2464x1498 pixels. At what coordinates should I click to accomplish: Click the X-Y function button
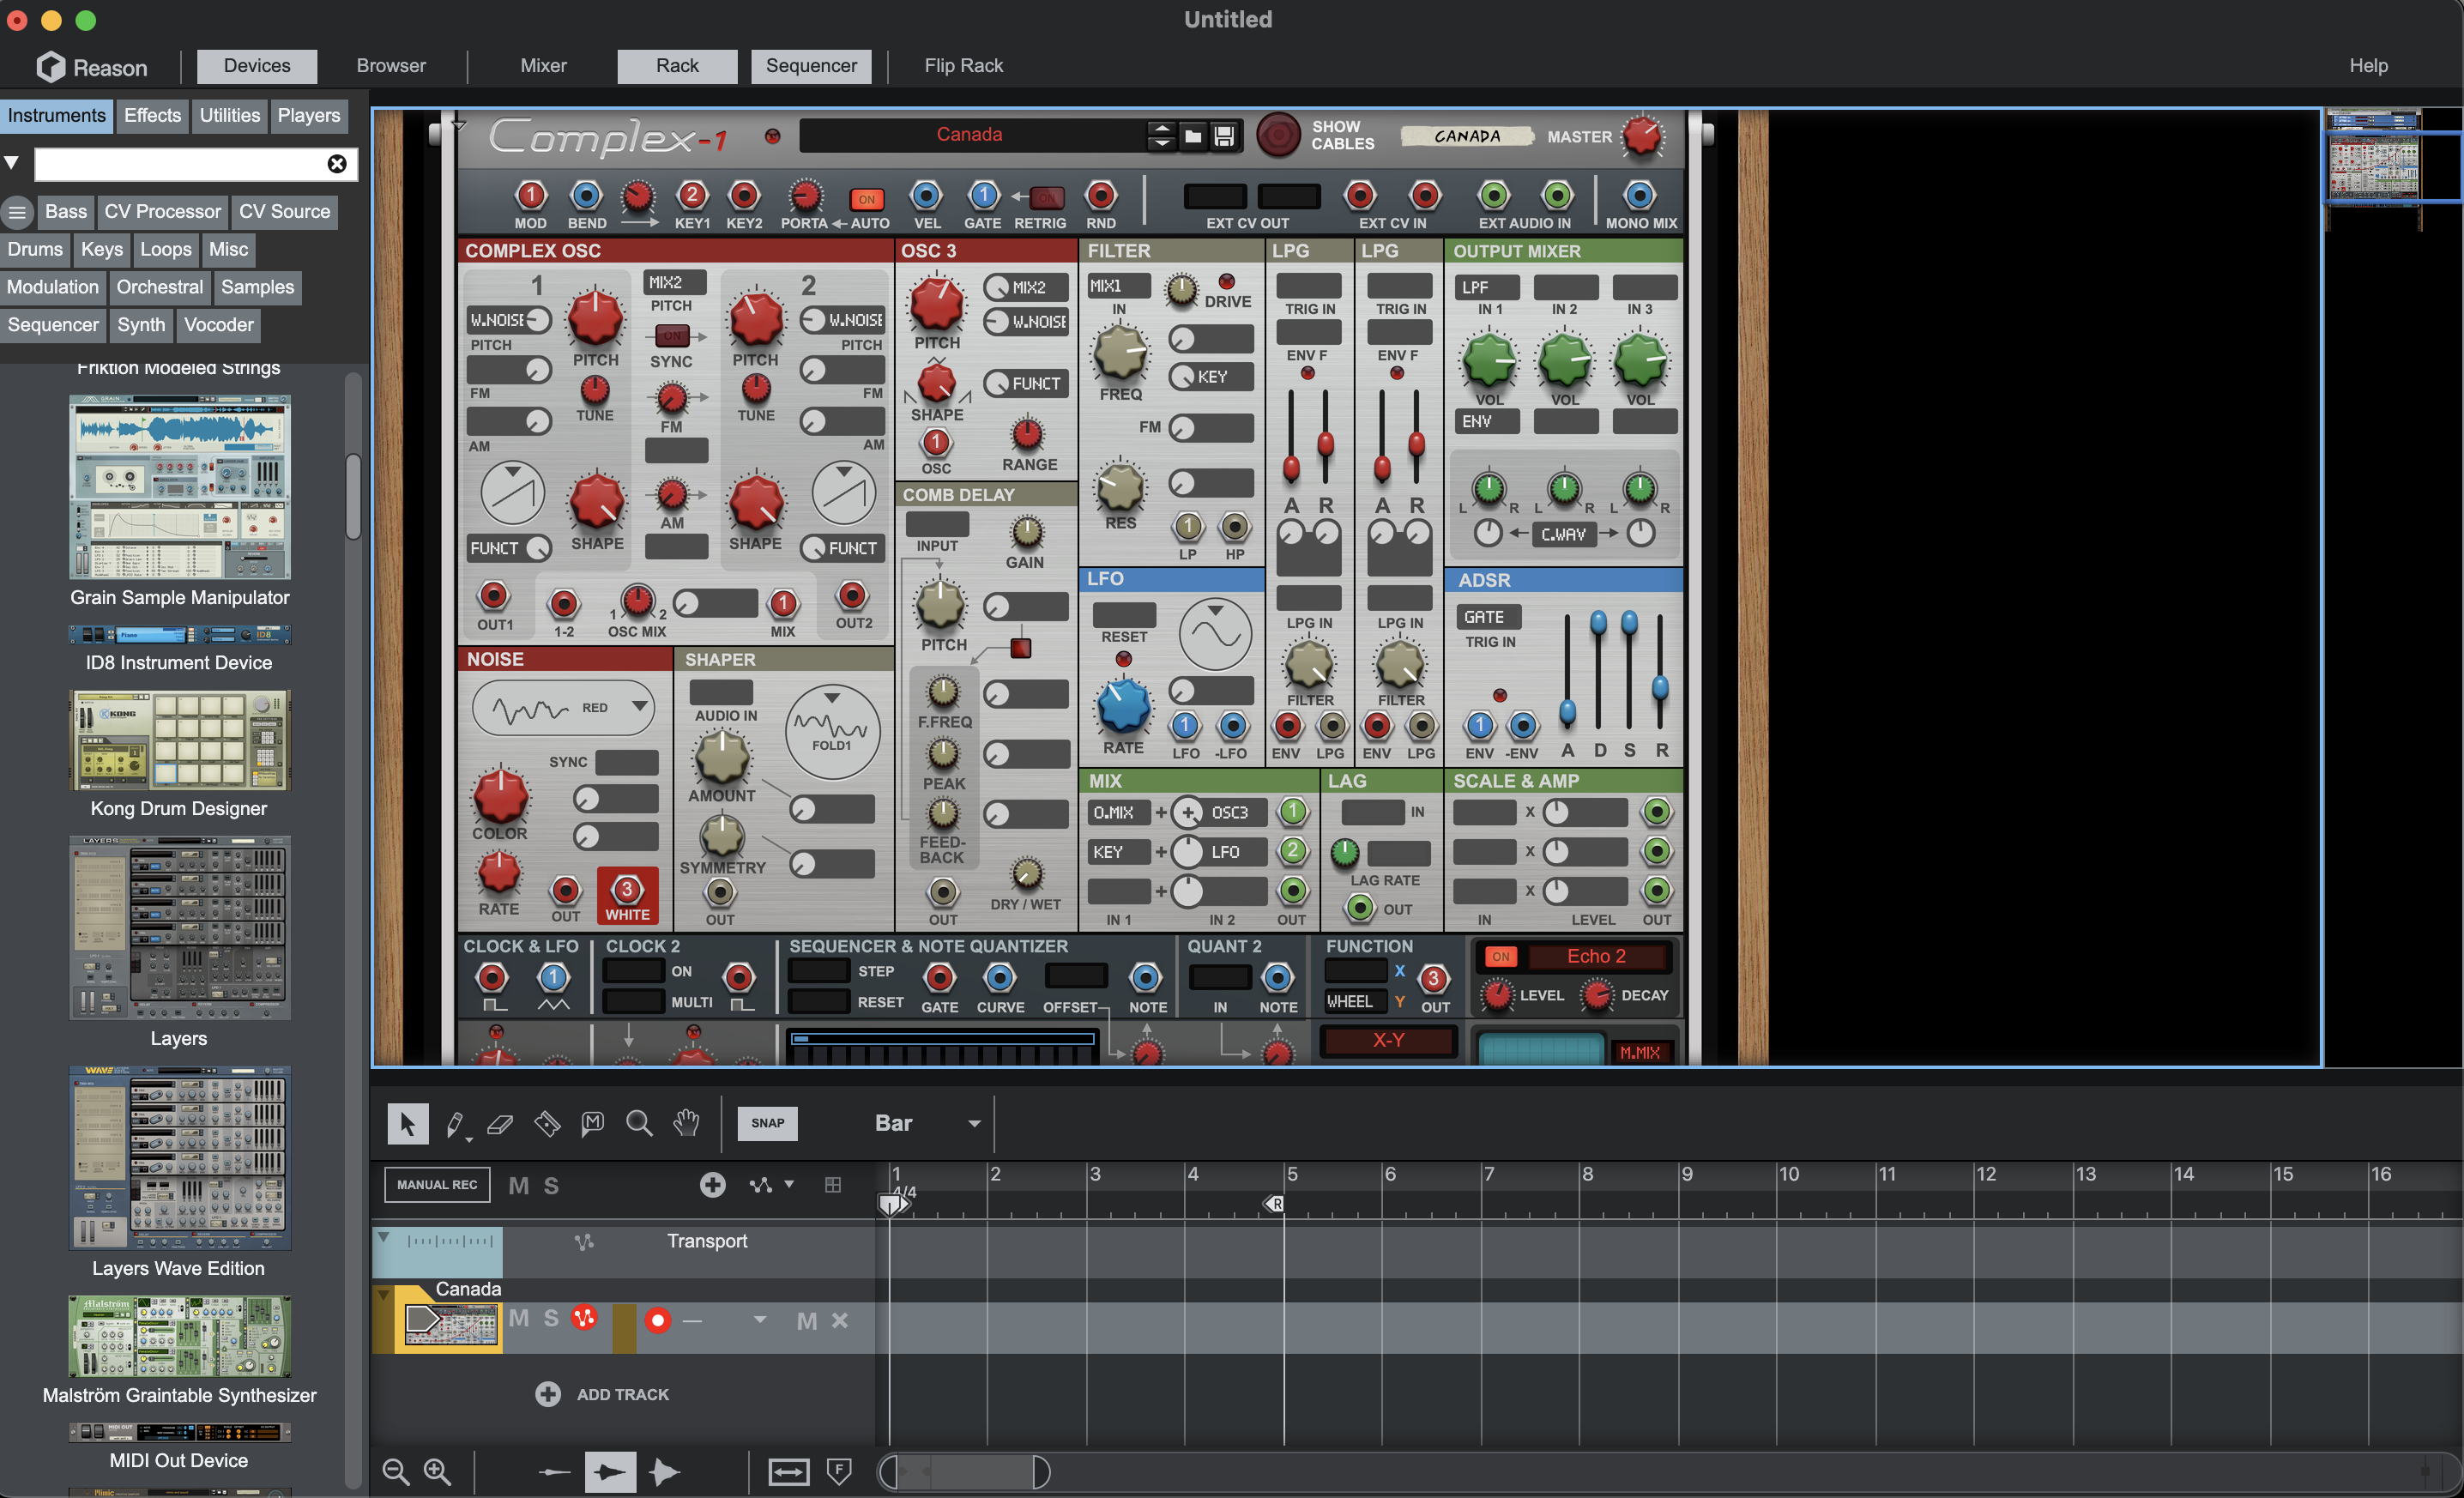click(x=1388, y=1040)
